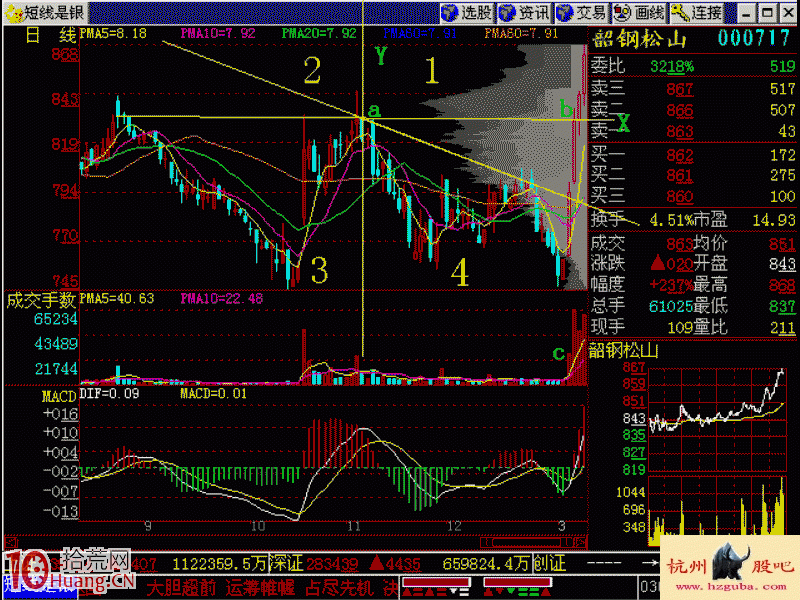The width and height of the screenshot is (800, 600).
Task: Click the 日线 daily chart period label
Action: coord(51,35)
